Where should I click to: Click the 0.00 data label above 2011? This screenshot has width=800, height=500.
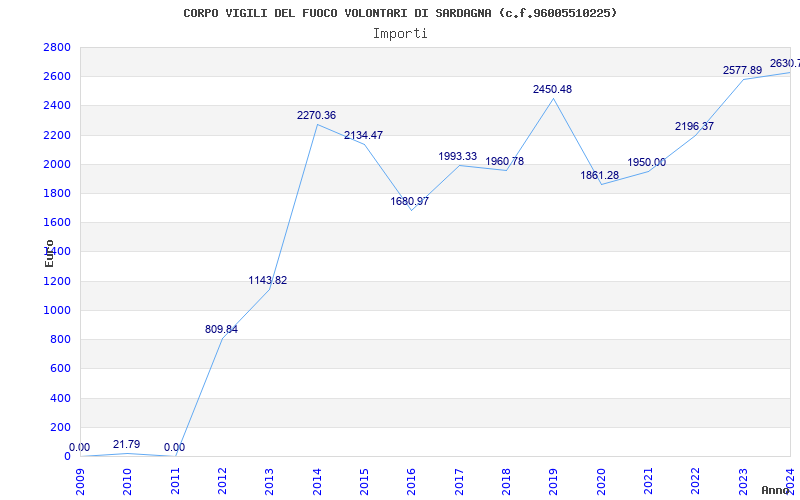[174, 447]
